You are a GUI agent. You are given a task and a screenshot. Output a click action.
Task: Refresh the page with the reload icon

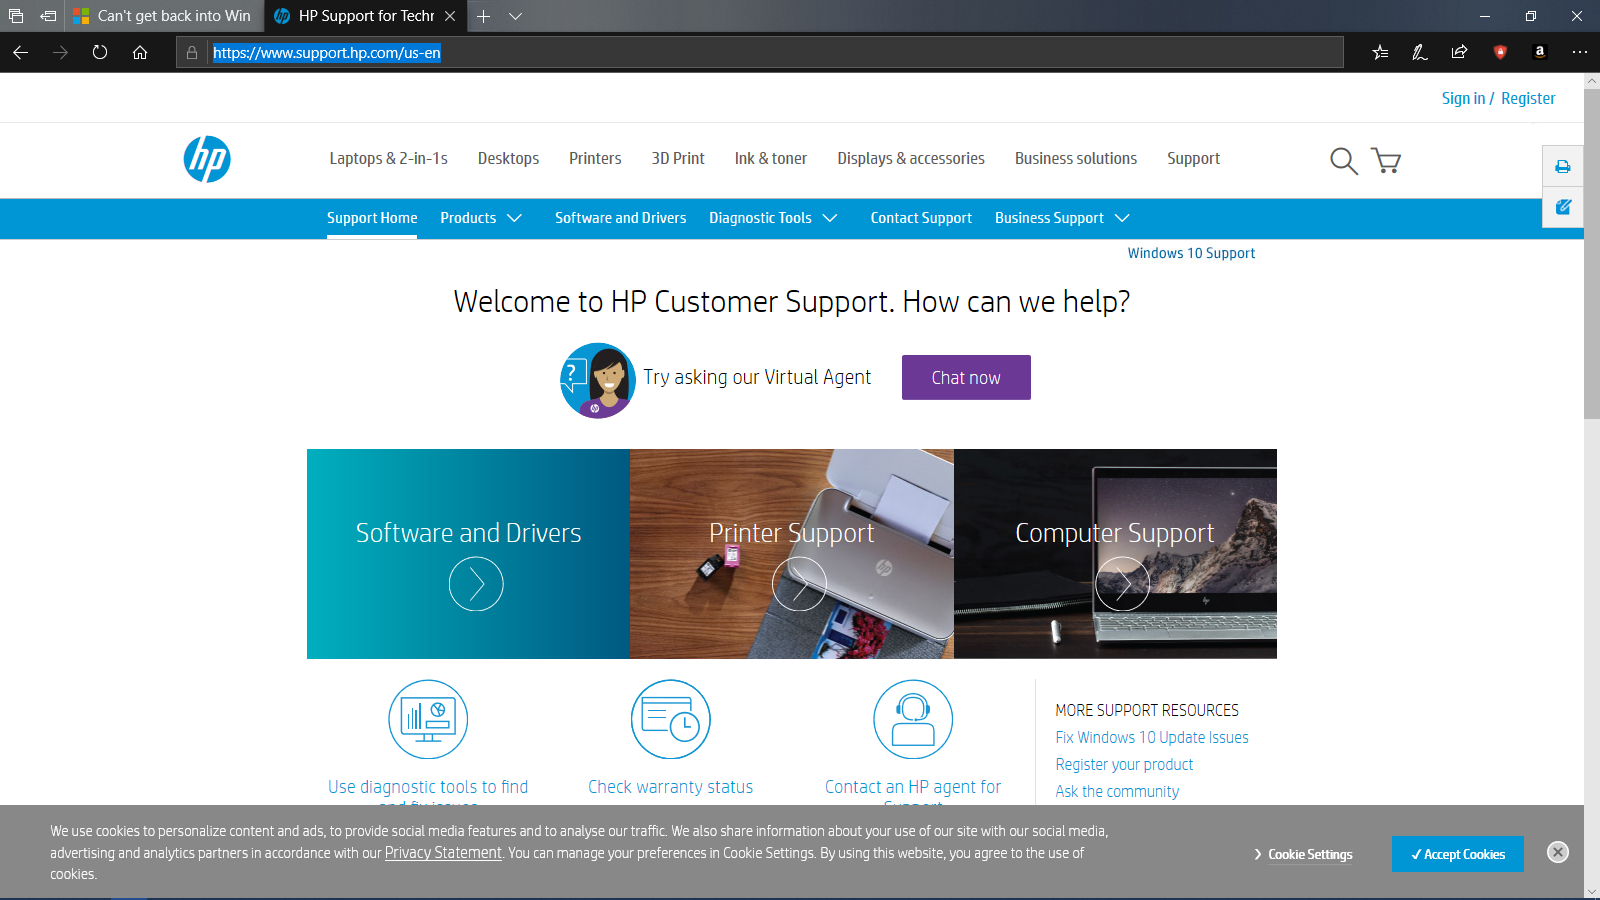[100, 52]
